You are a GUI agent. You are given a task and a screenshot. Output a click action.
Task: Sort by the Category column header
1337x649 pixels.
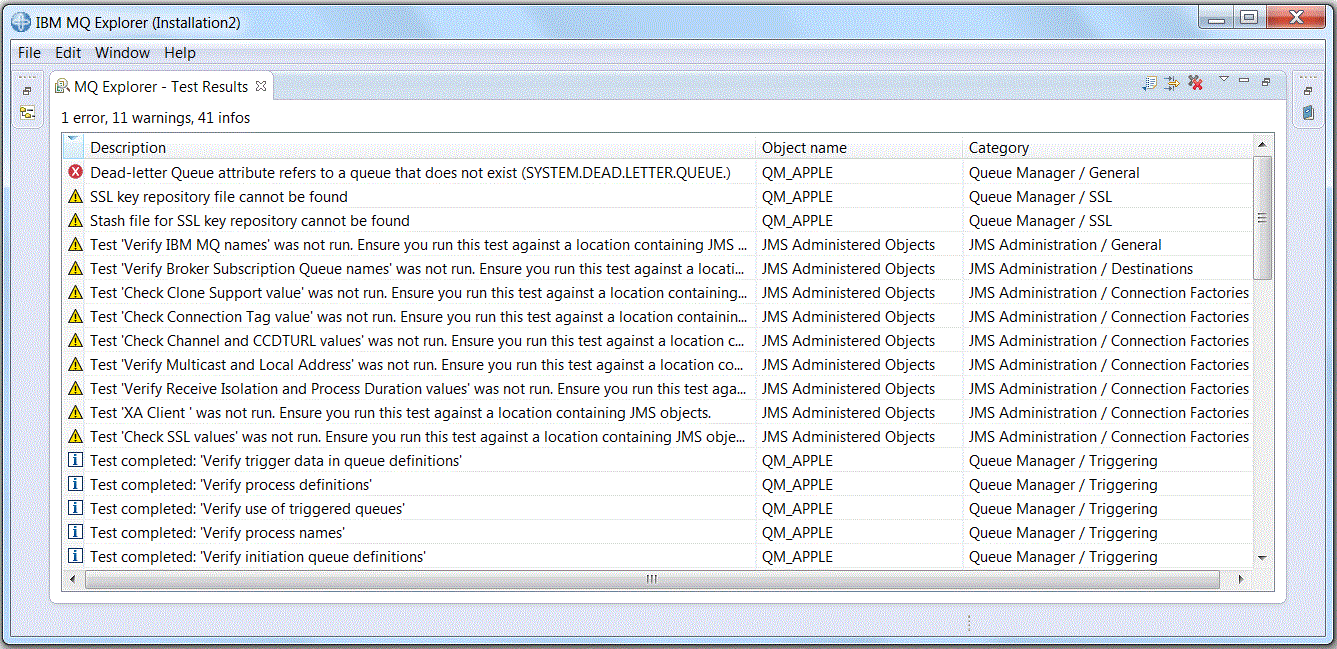point(1107,148)
